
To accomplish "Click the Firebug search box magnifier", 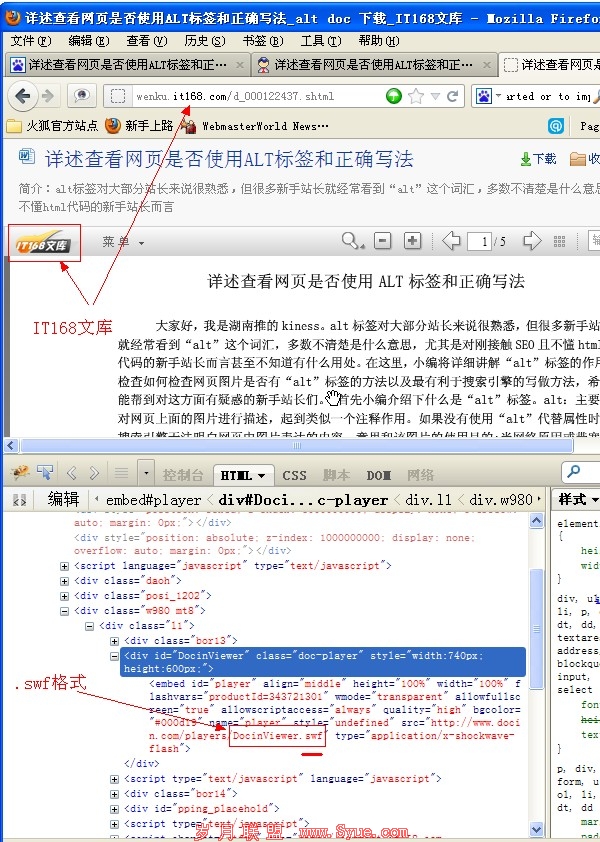I will pyautogui.click(x=574, y=471).
